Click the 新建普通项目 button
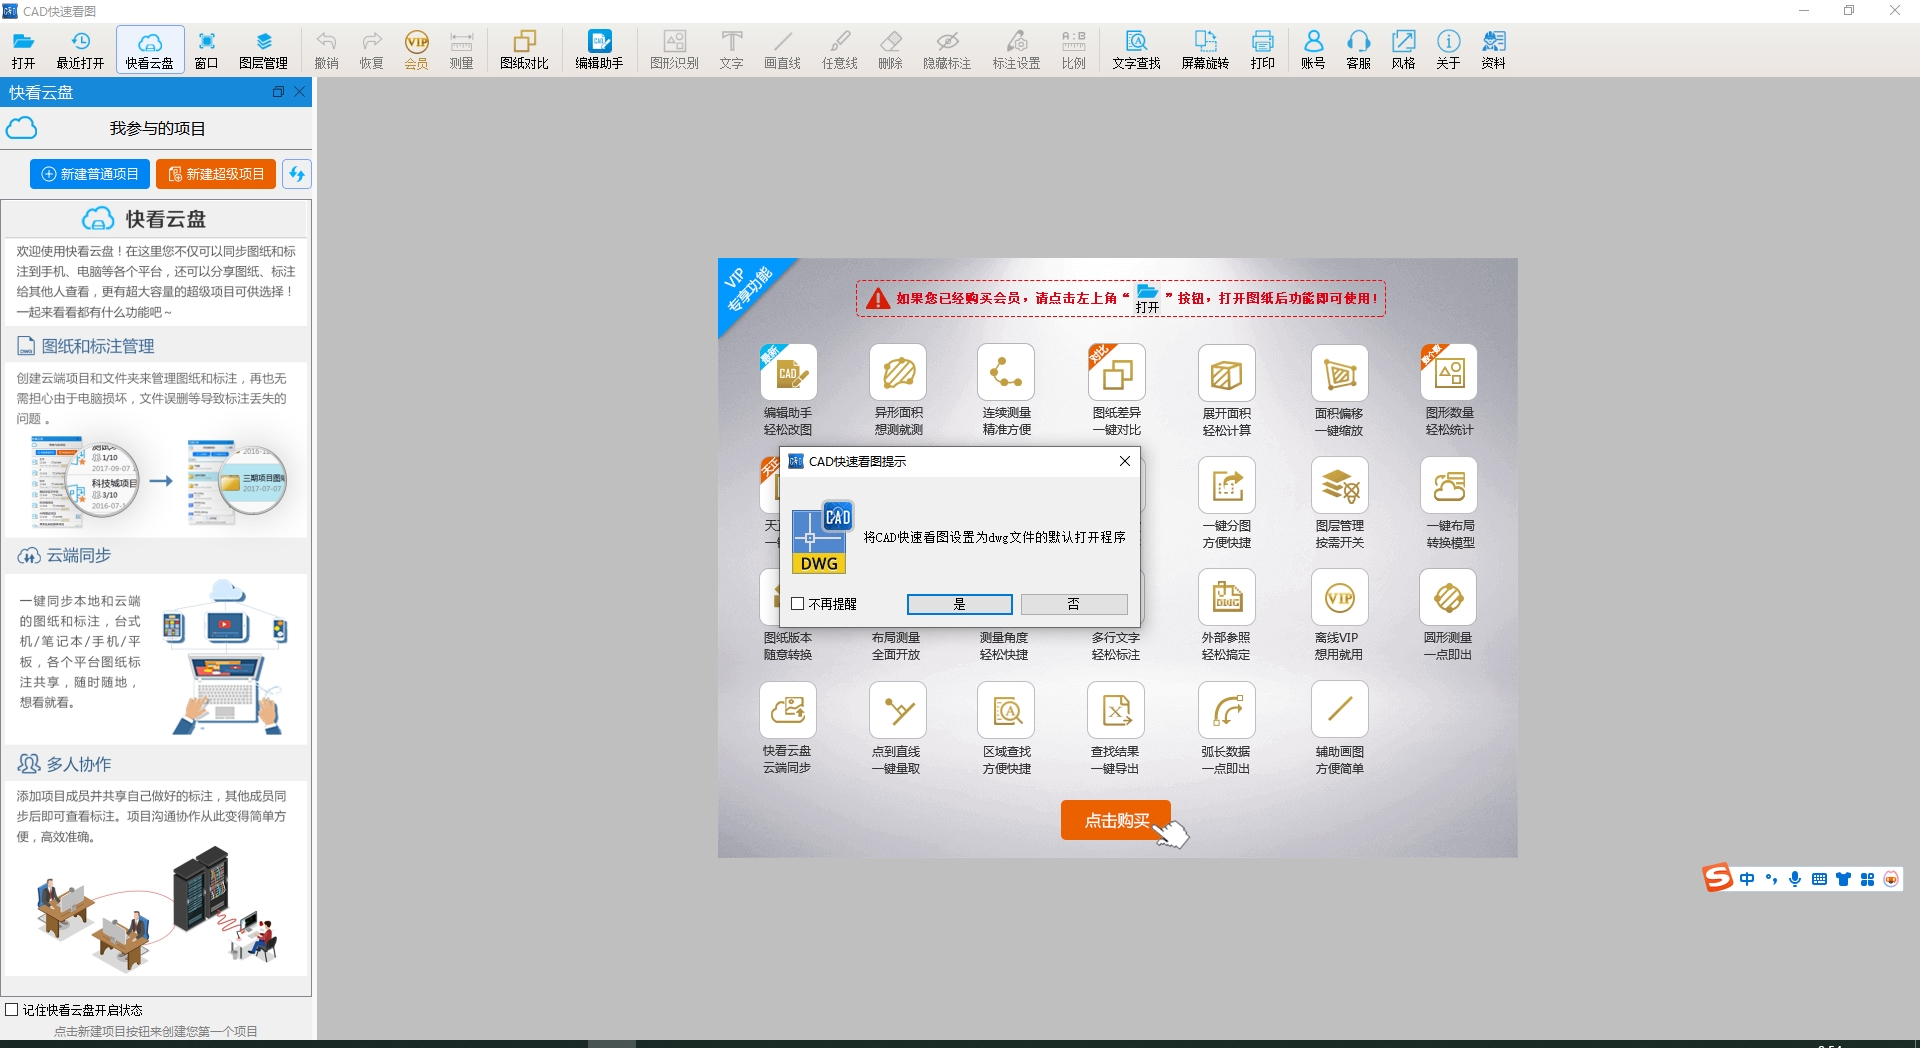This screenshot has height=1048, width=1920. 90,174
